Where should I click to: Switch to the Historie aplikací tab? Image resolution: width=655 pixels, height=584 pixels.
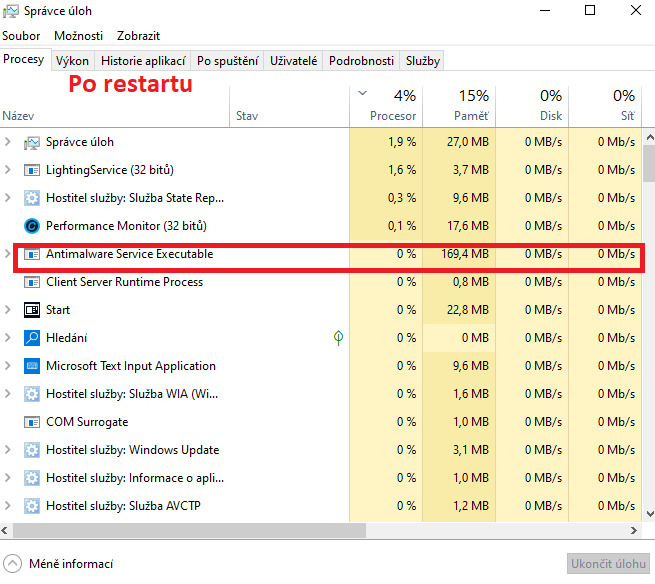click(143, 61)
